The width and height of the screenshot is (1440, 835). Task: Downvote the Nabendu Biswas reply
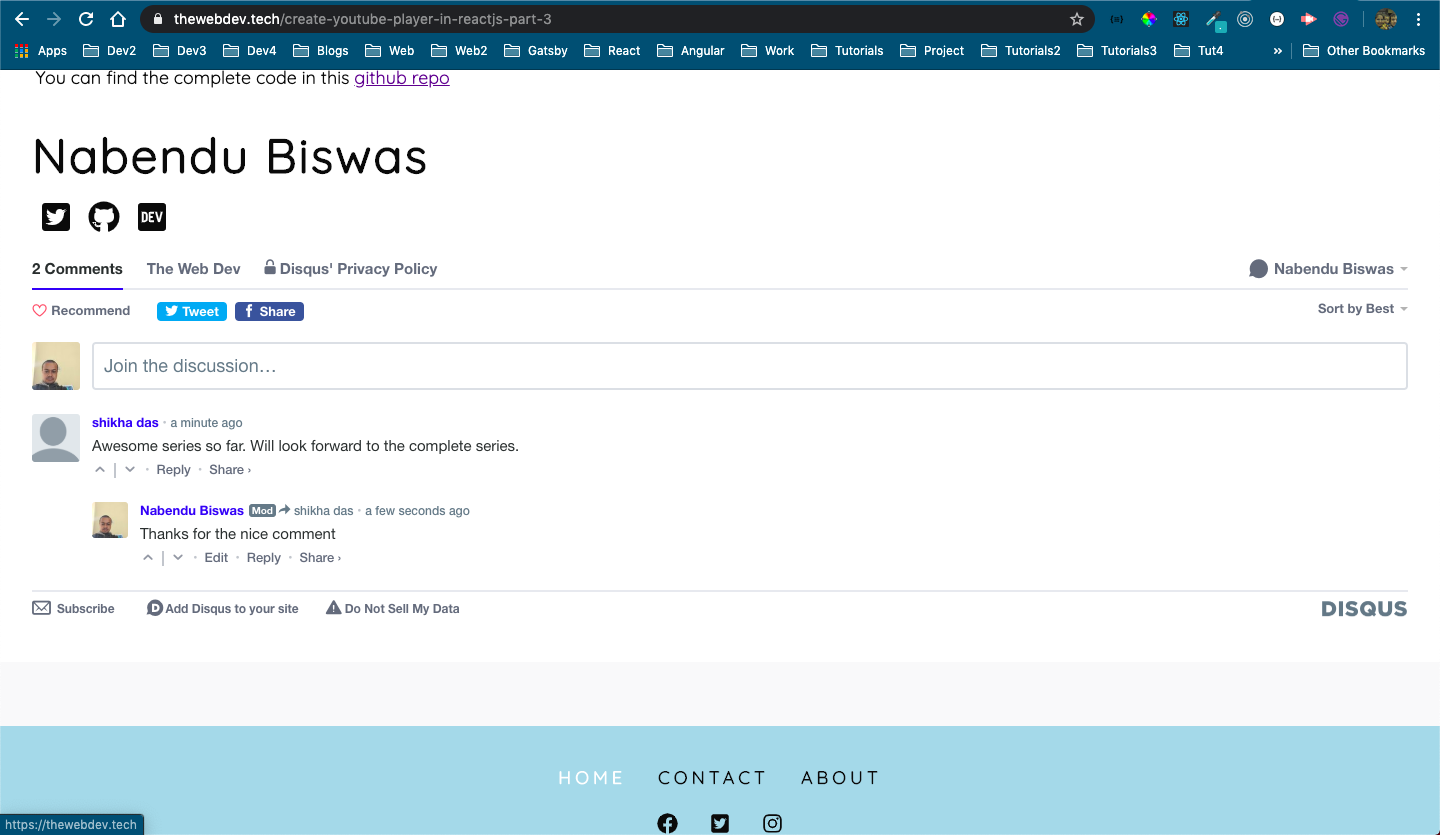click(x=178, y=558)
